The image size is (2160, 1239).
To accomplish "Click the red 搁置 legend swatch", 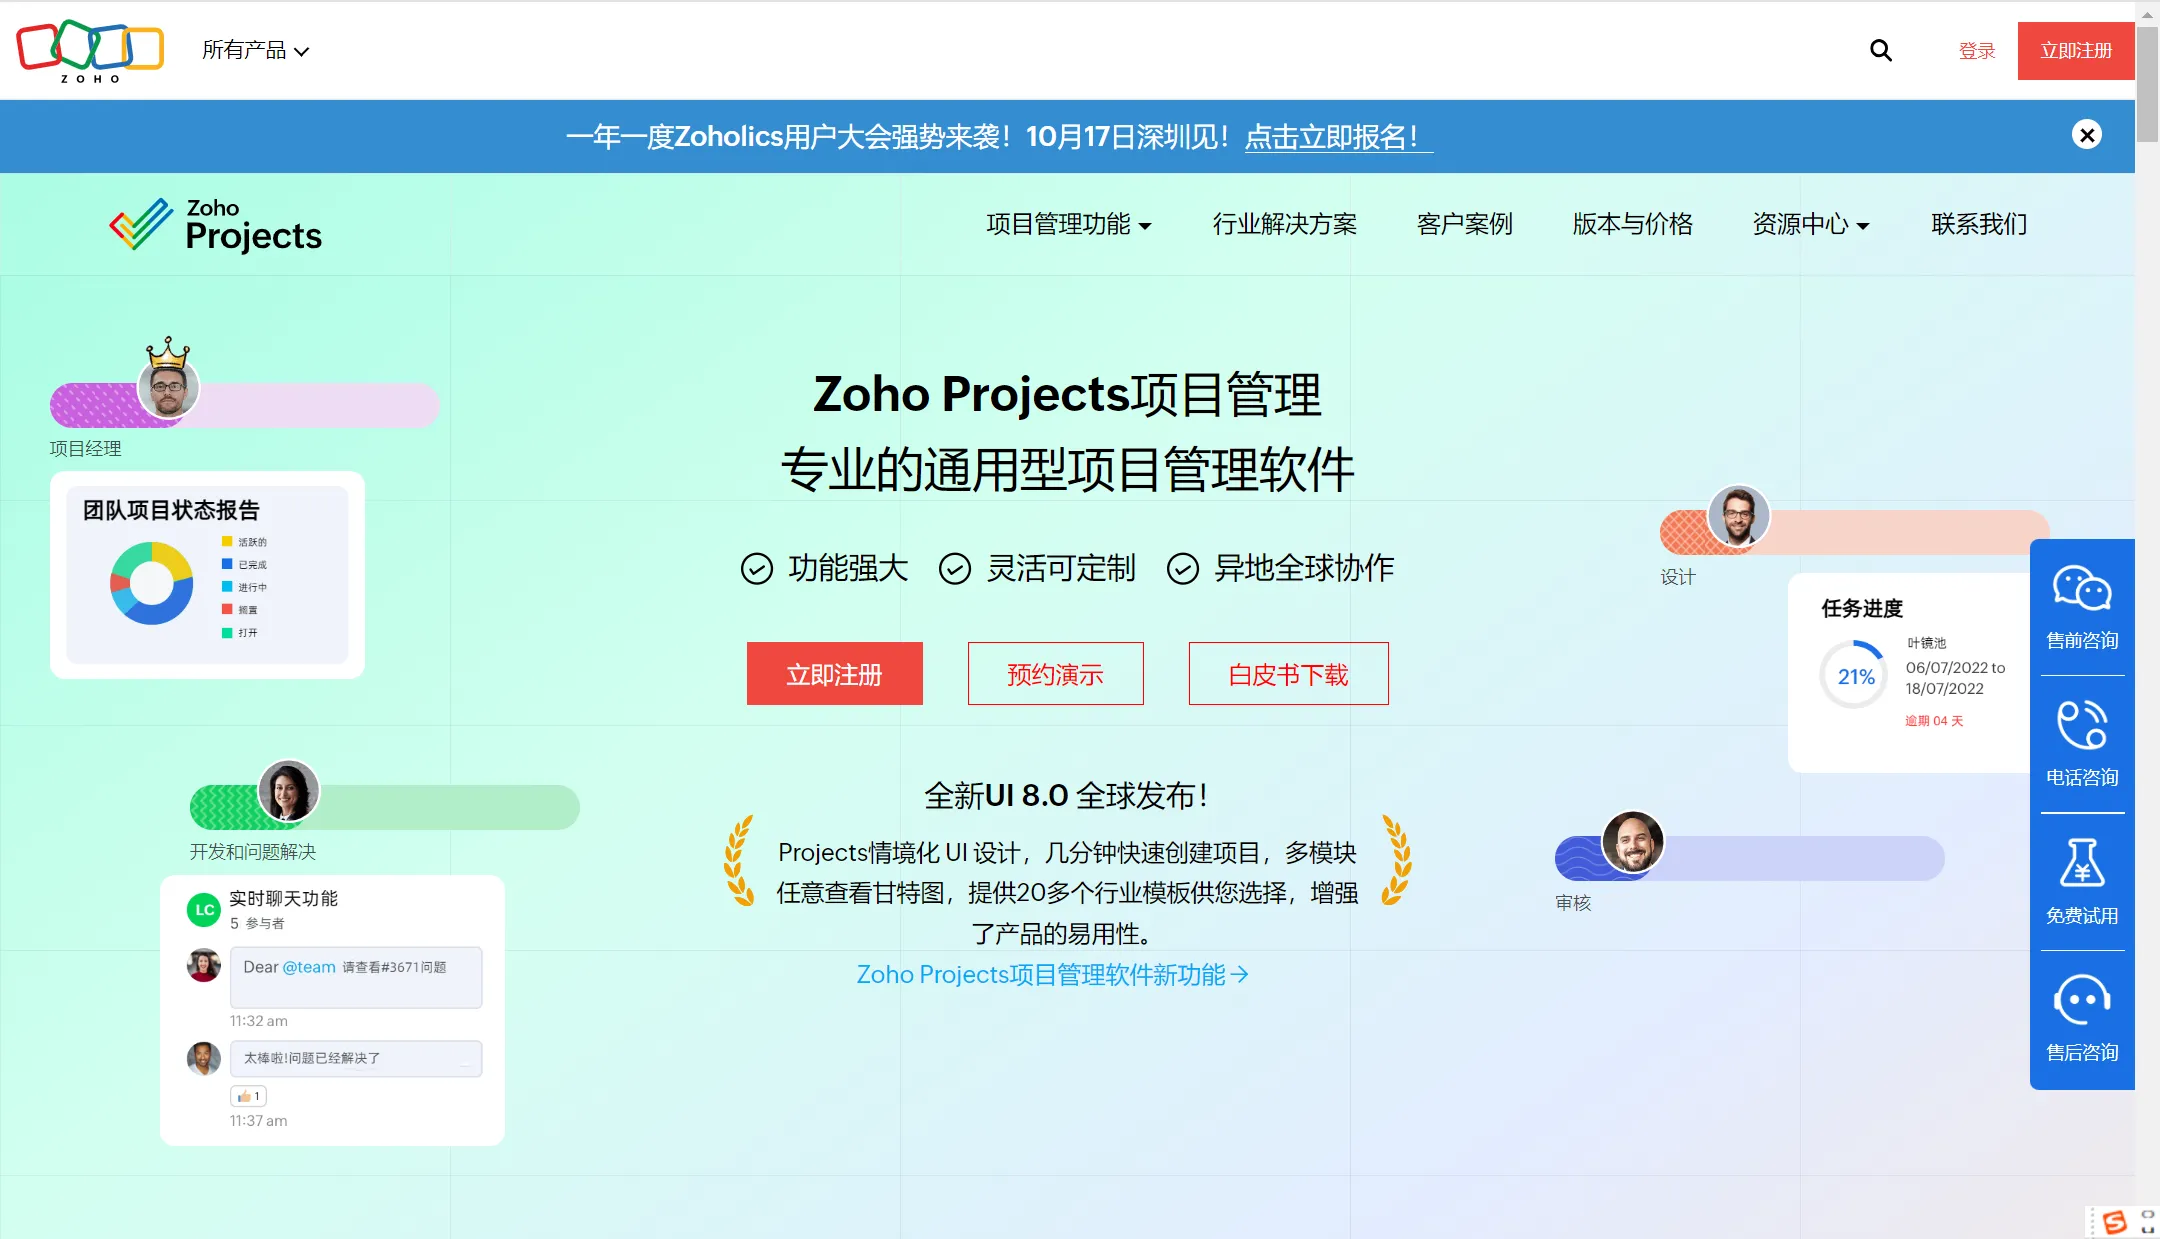I will pyautogui.click(x=227, y=609).
